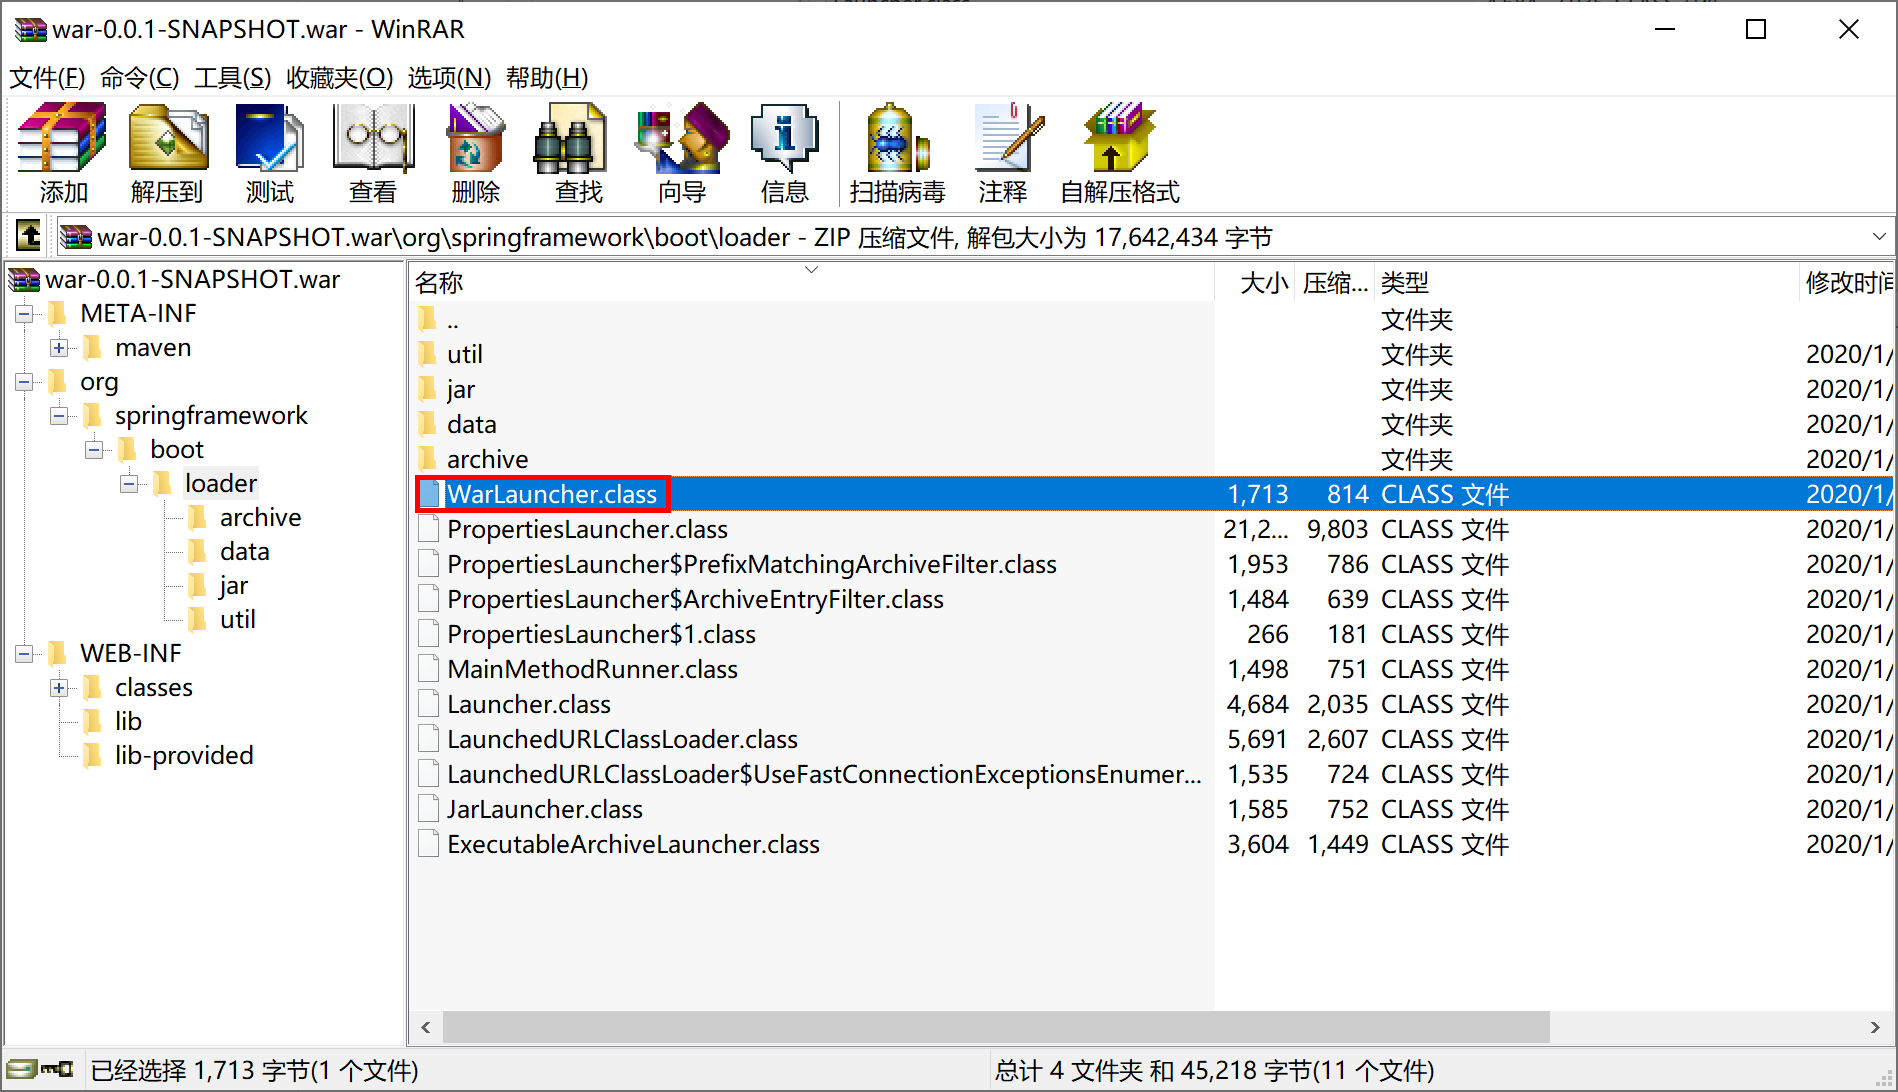
Task: Open the Favorites (收藏夹) menu
Action: pyautogui.click(x=340, y=77)
